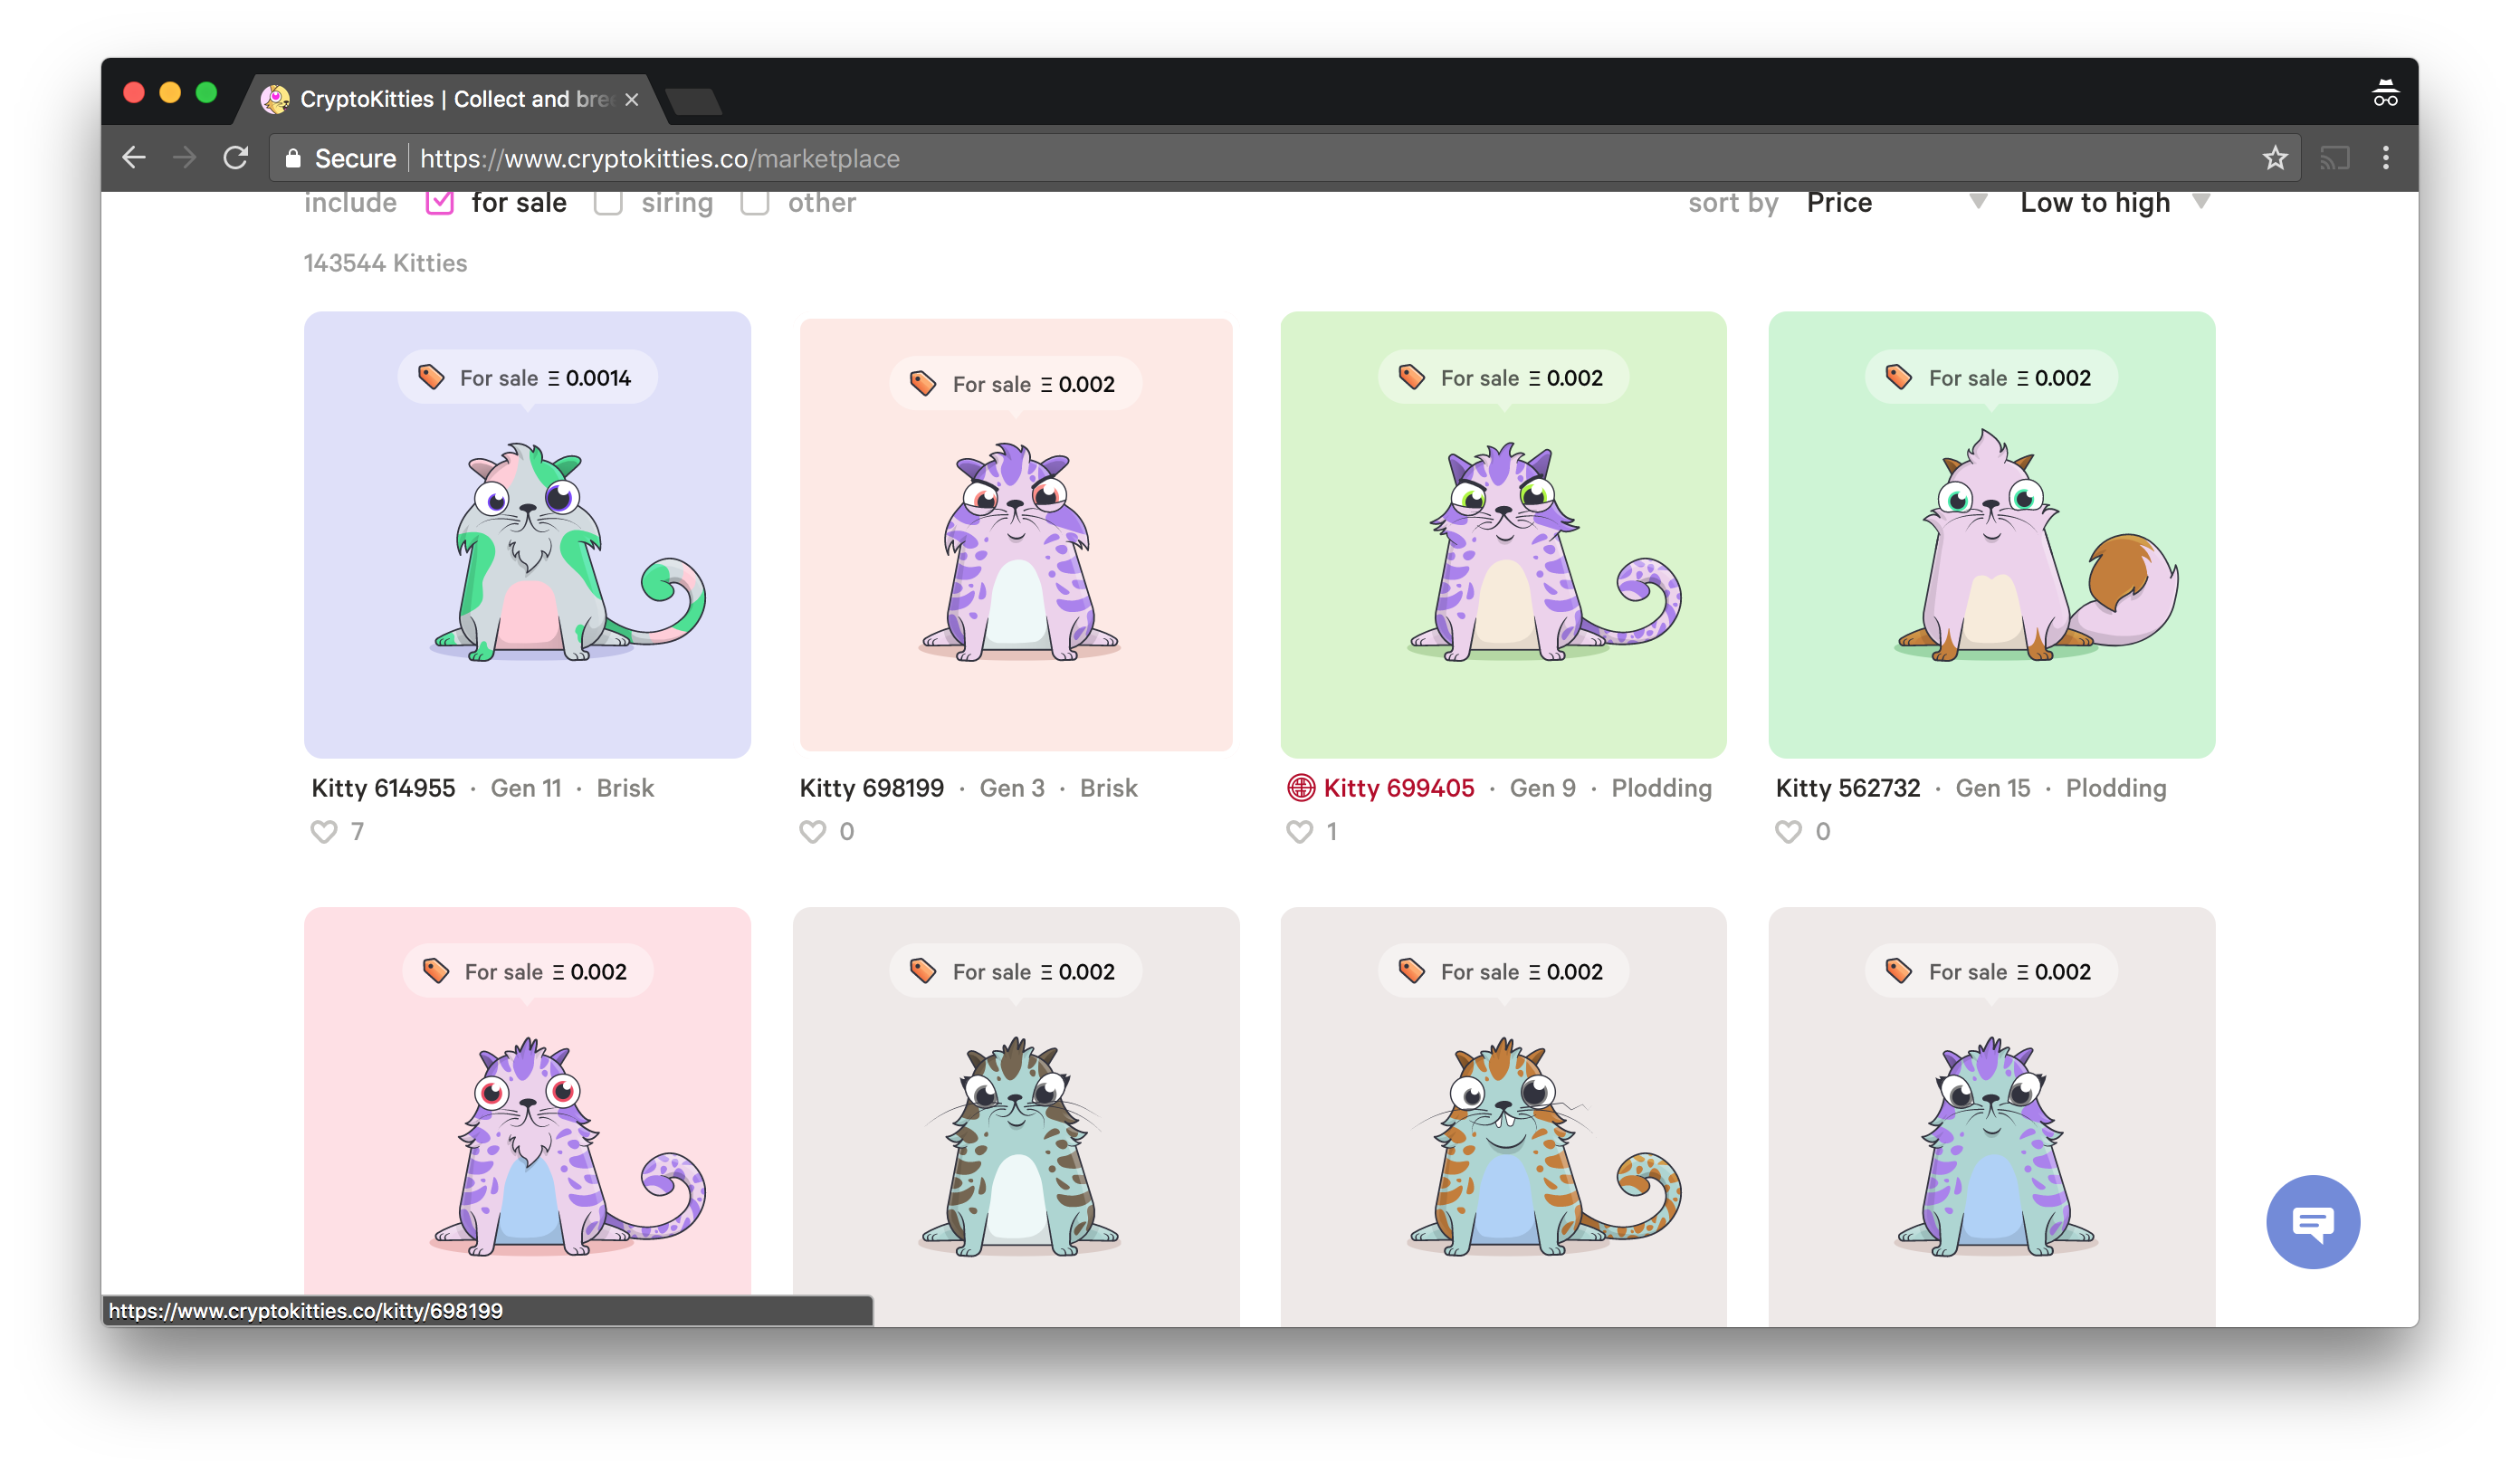This screenshot has height=1472, width=2520.
Task: Click price badge on Kitty 699405 card
Action: click(1503, 377)
